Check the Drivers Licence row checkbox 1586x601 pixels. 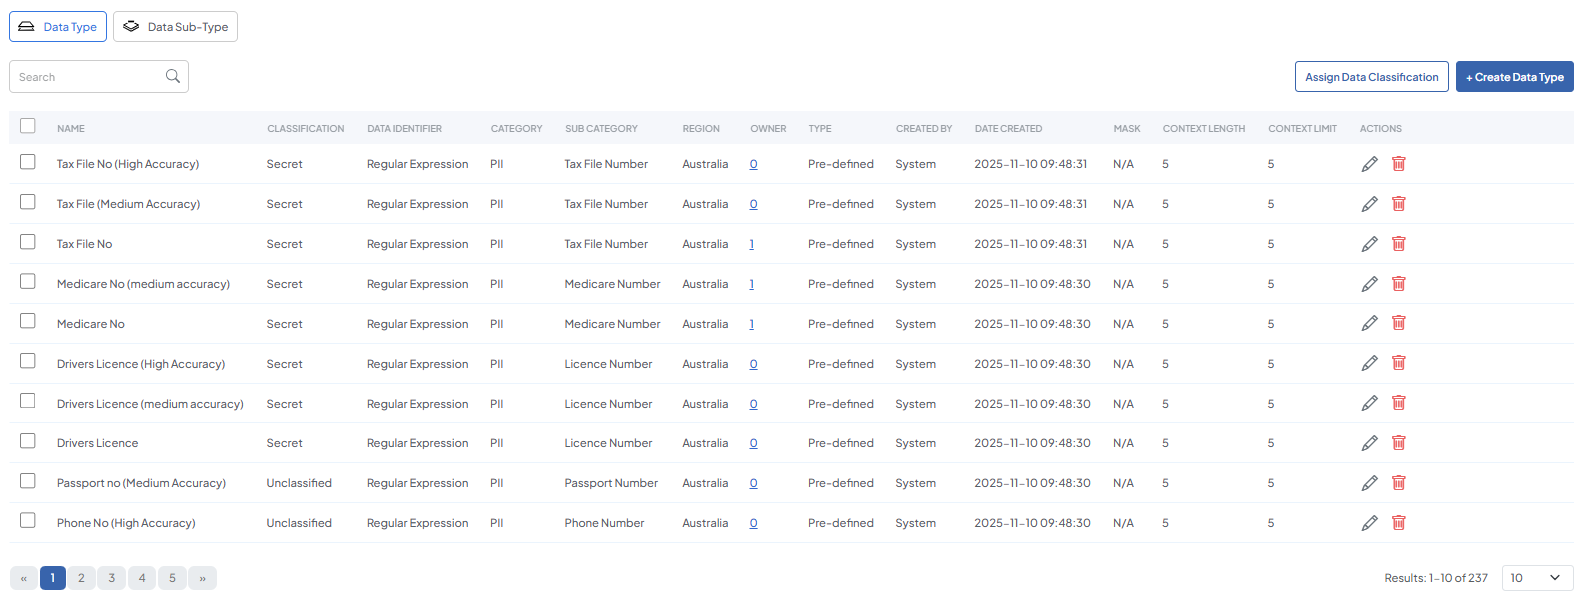pos(28,441)
